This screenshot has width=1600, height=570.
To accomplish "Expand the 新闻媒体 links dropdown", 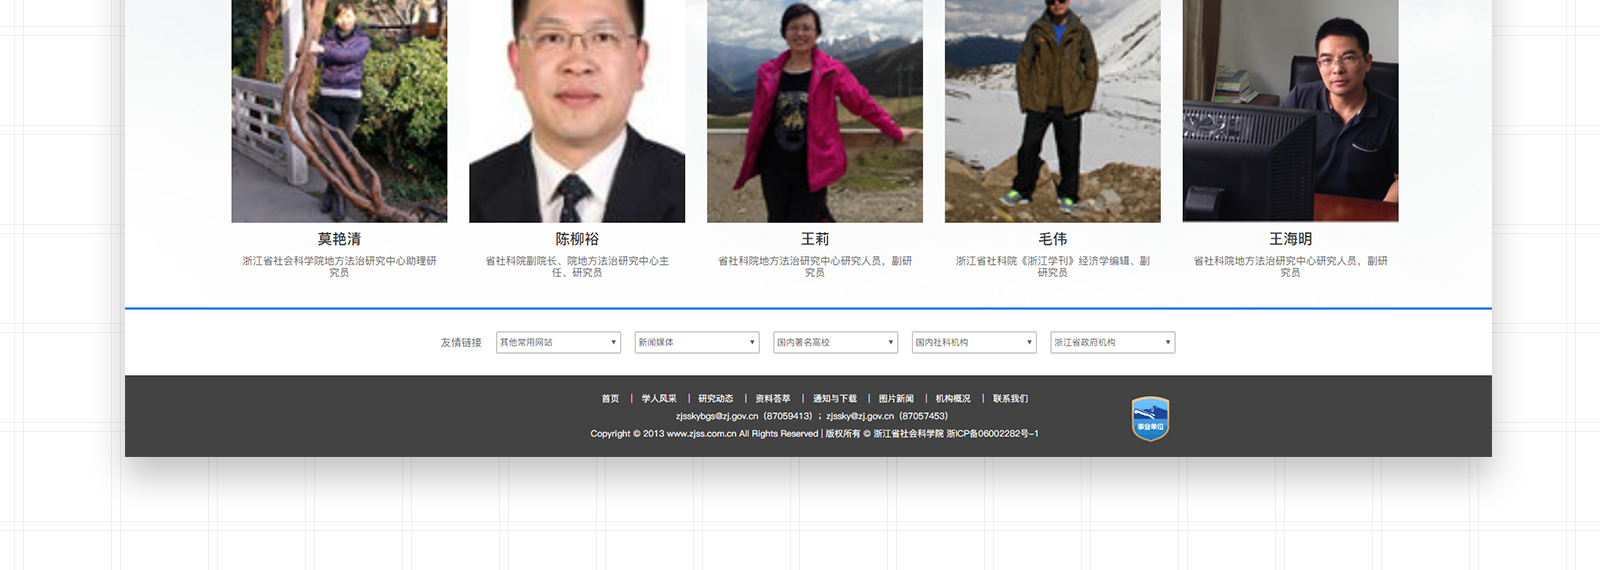I will [x=697, y=342].
